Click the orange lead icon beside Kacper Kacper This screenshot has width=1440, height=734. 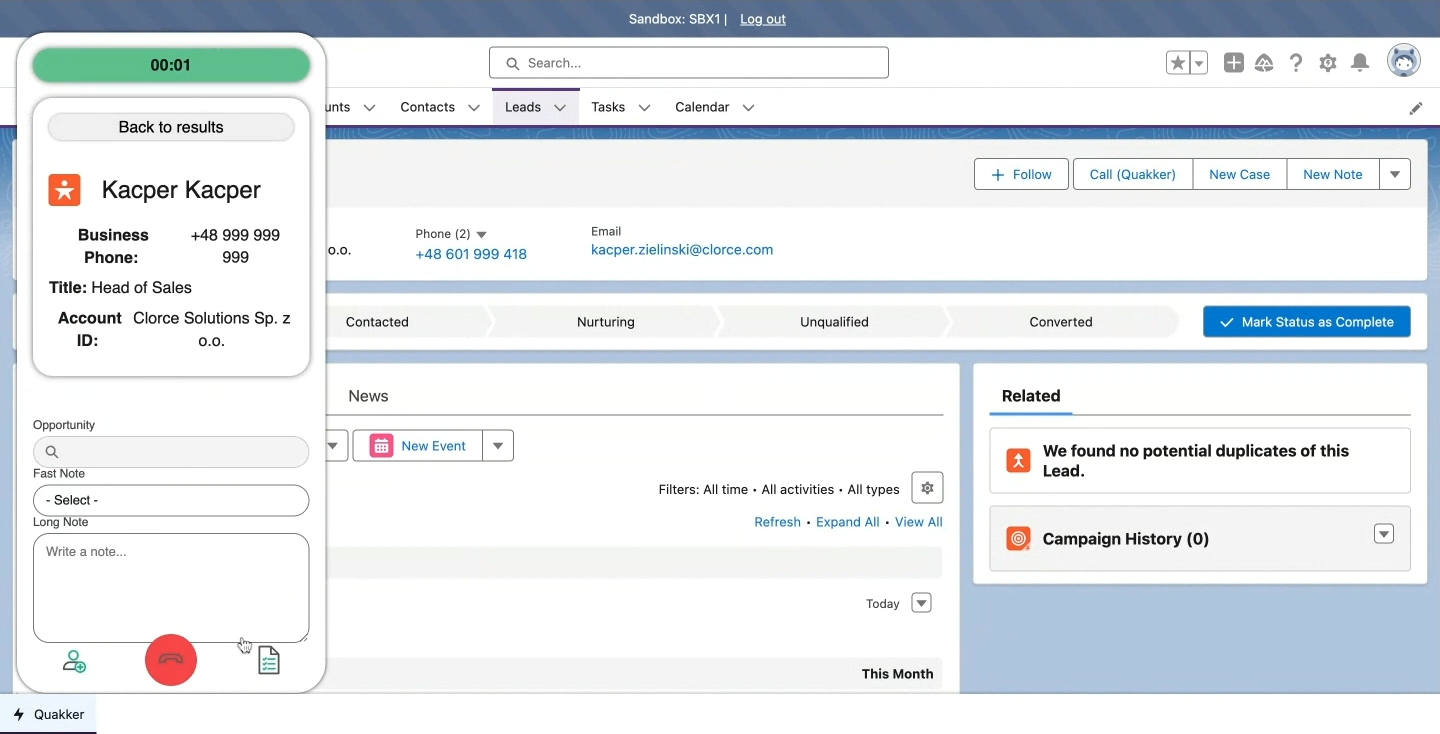point(65,190)
